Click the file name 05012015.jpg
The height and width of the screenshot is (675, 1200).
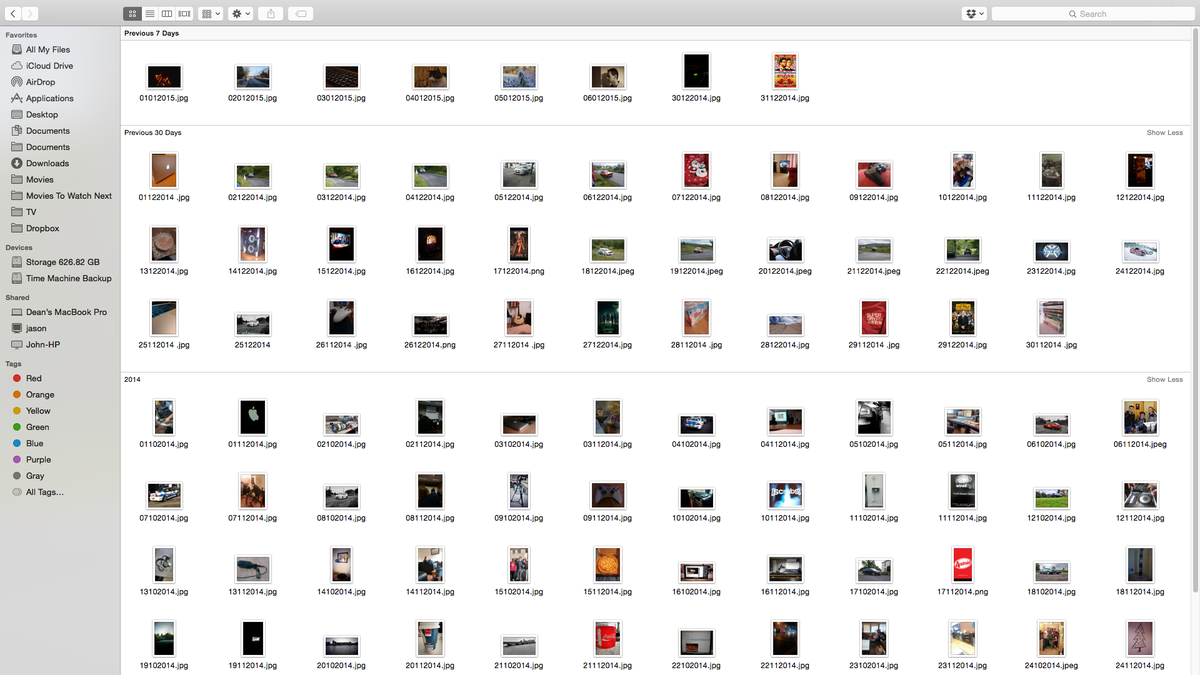point(519,98)
